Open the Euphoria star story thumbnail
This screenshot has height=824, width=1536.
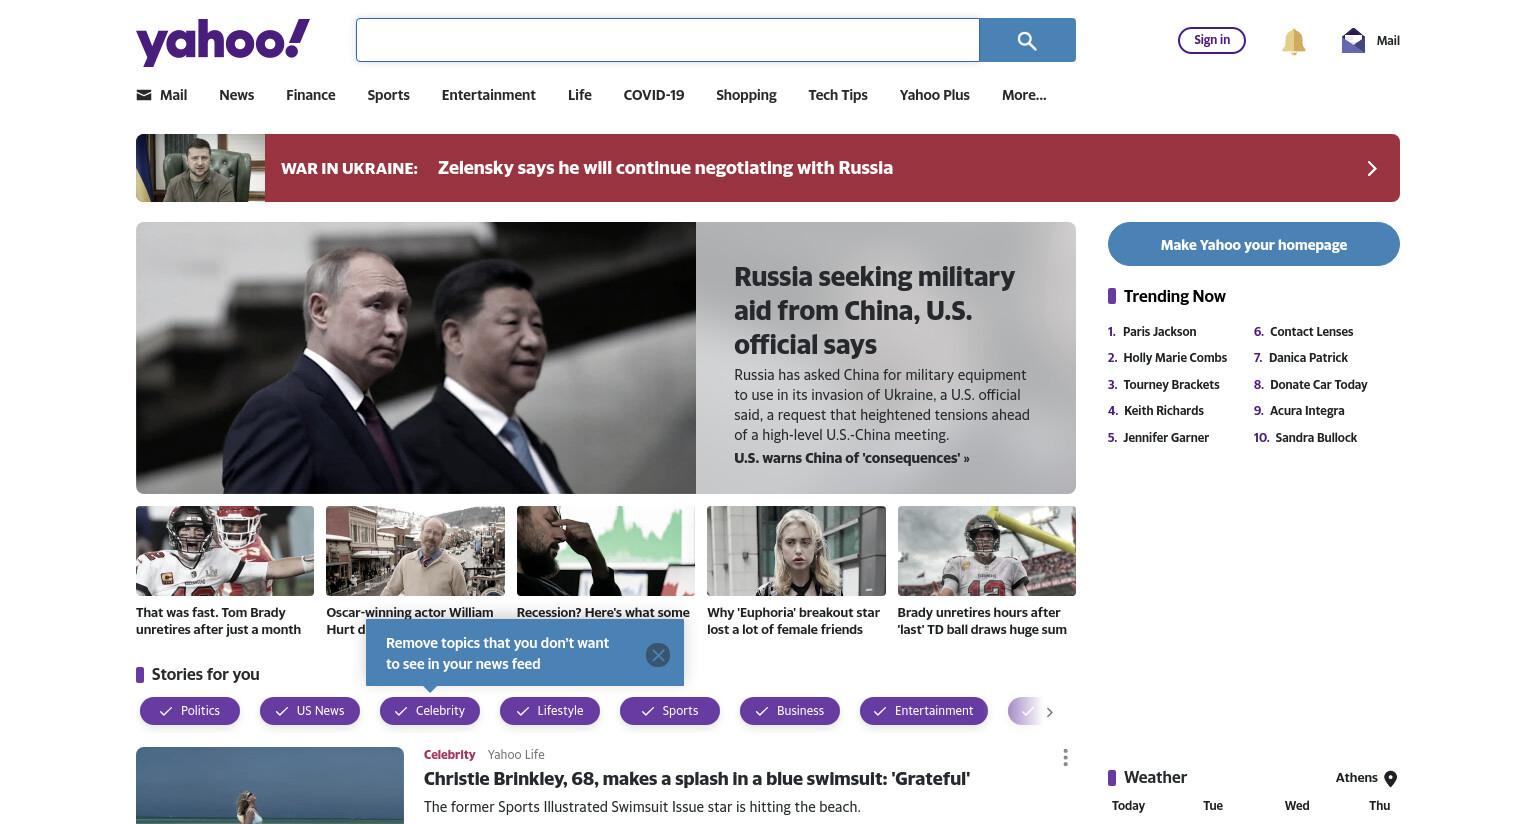coord(796,551)
